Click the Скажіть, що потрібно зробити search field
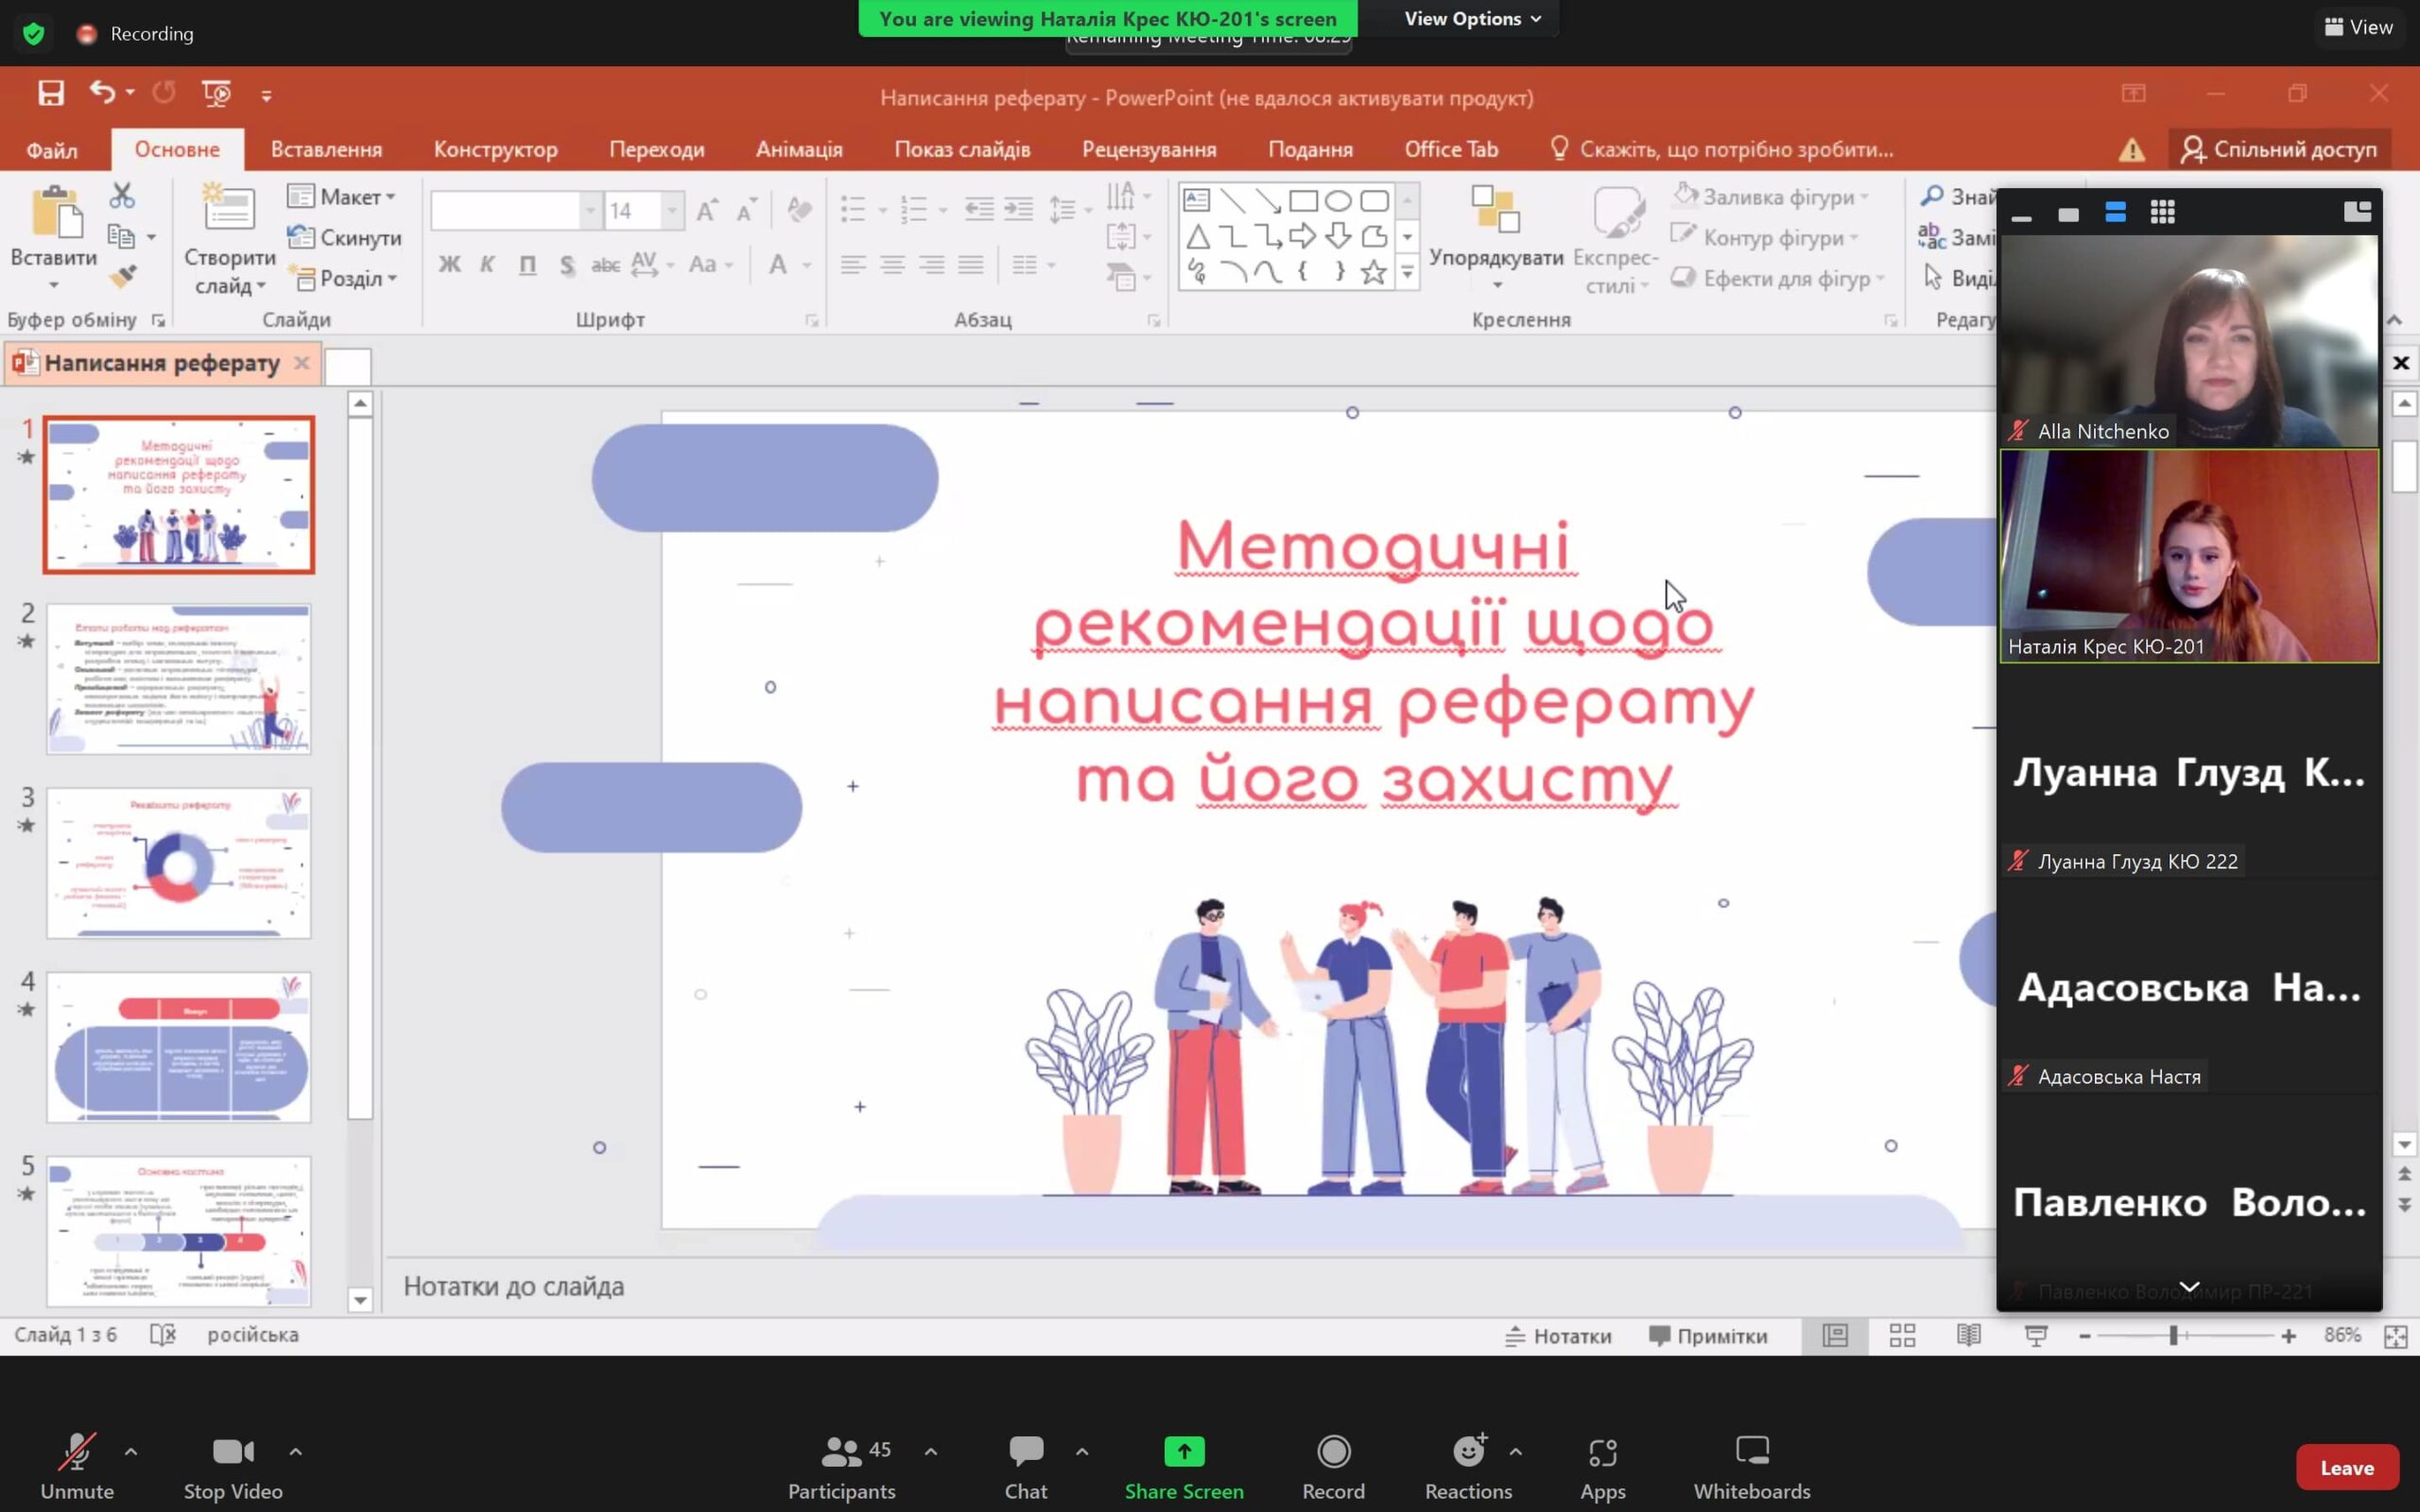The image size is (2420, 1512). pyautogui.click(x=1722, y=149)
